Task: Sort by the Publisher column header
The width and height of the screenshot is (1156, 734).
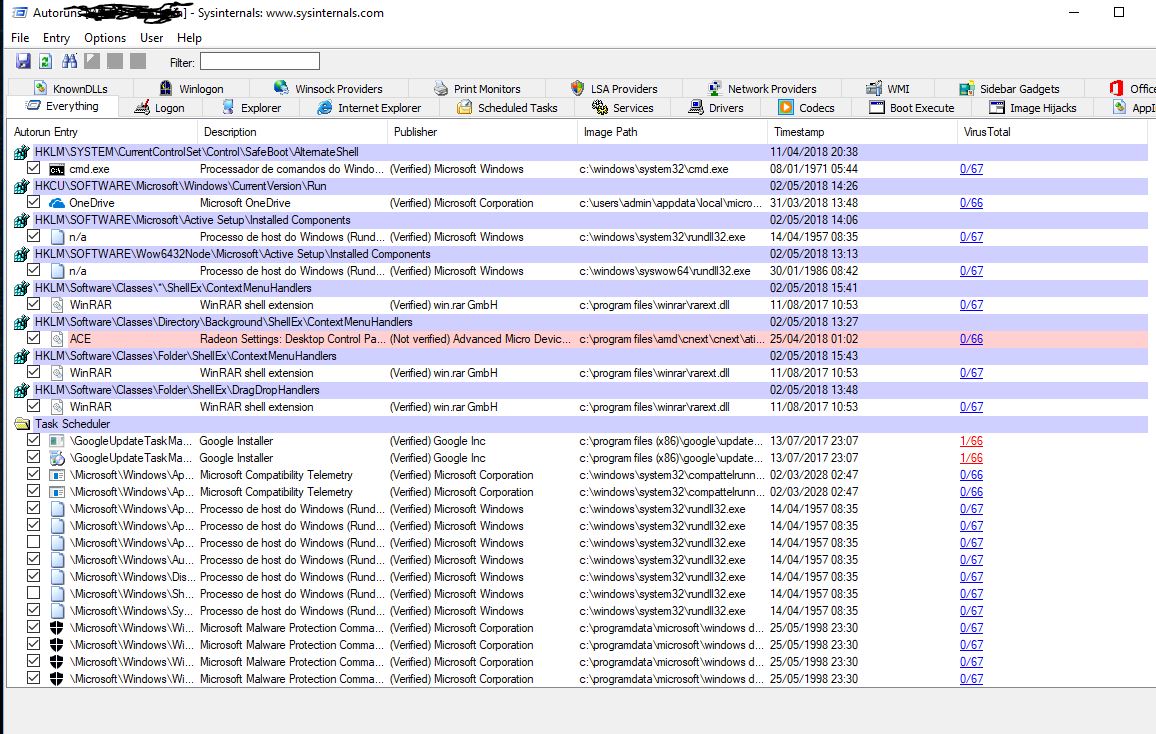Action: pyautogui.click(x=482, y=132)
